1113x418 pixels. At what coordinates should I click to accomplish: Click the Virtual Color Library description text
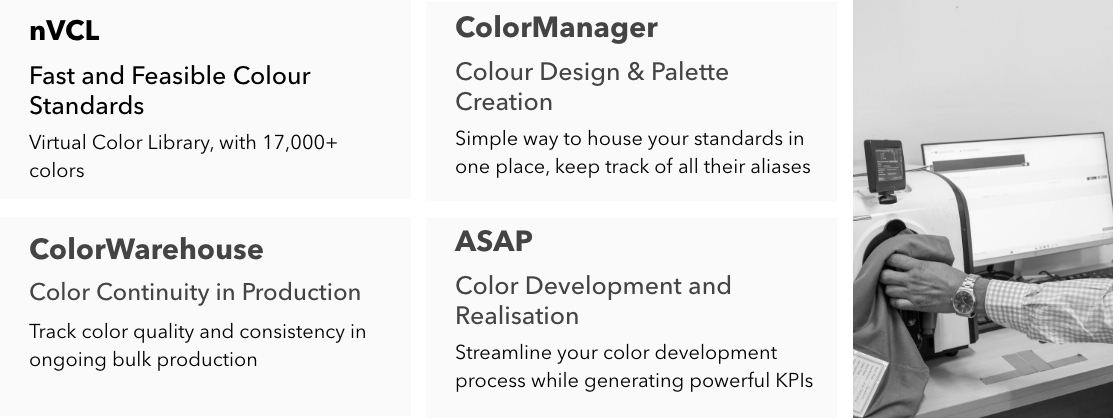[183, 156]
